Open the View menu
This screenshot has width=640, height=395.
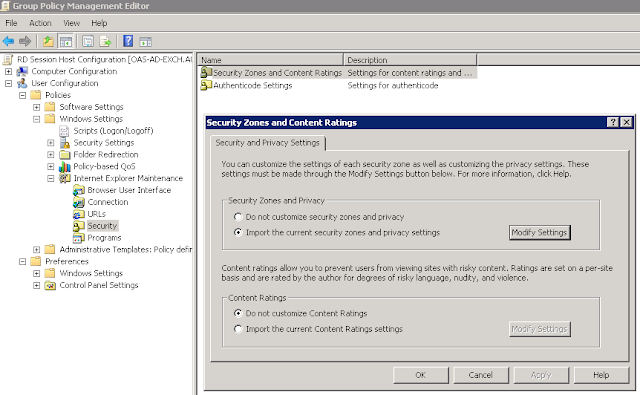click(71, 23)
